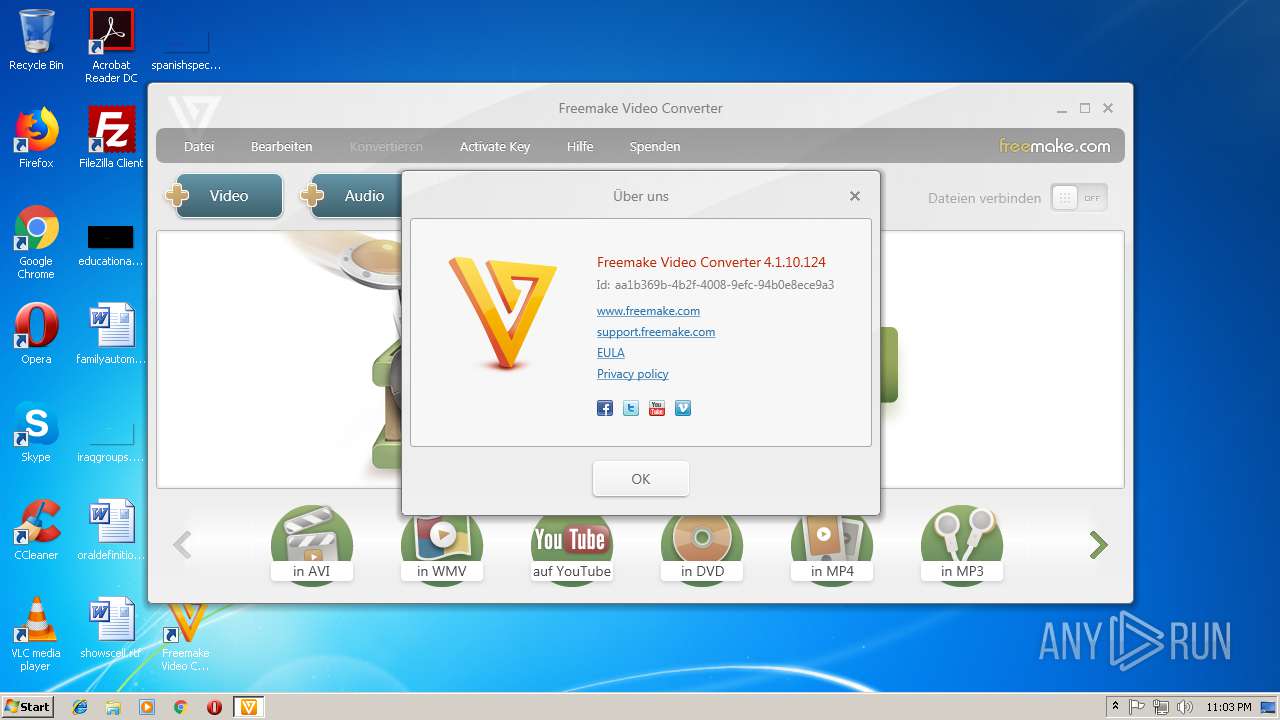Toggle the Dateien verbinden switch

pos(1079,197)
